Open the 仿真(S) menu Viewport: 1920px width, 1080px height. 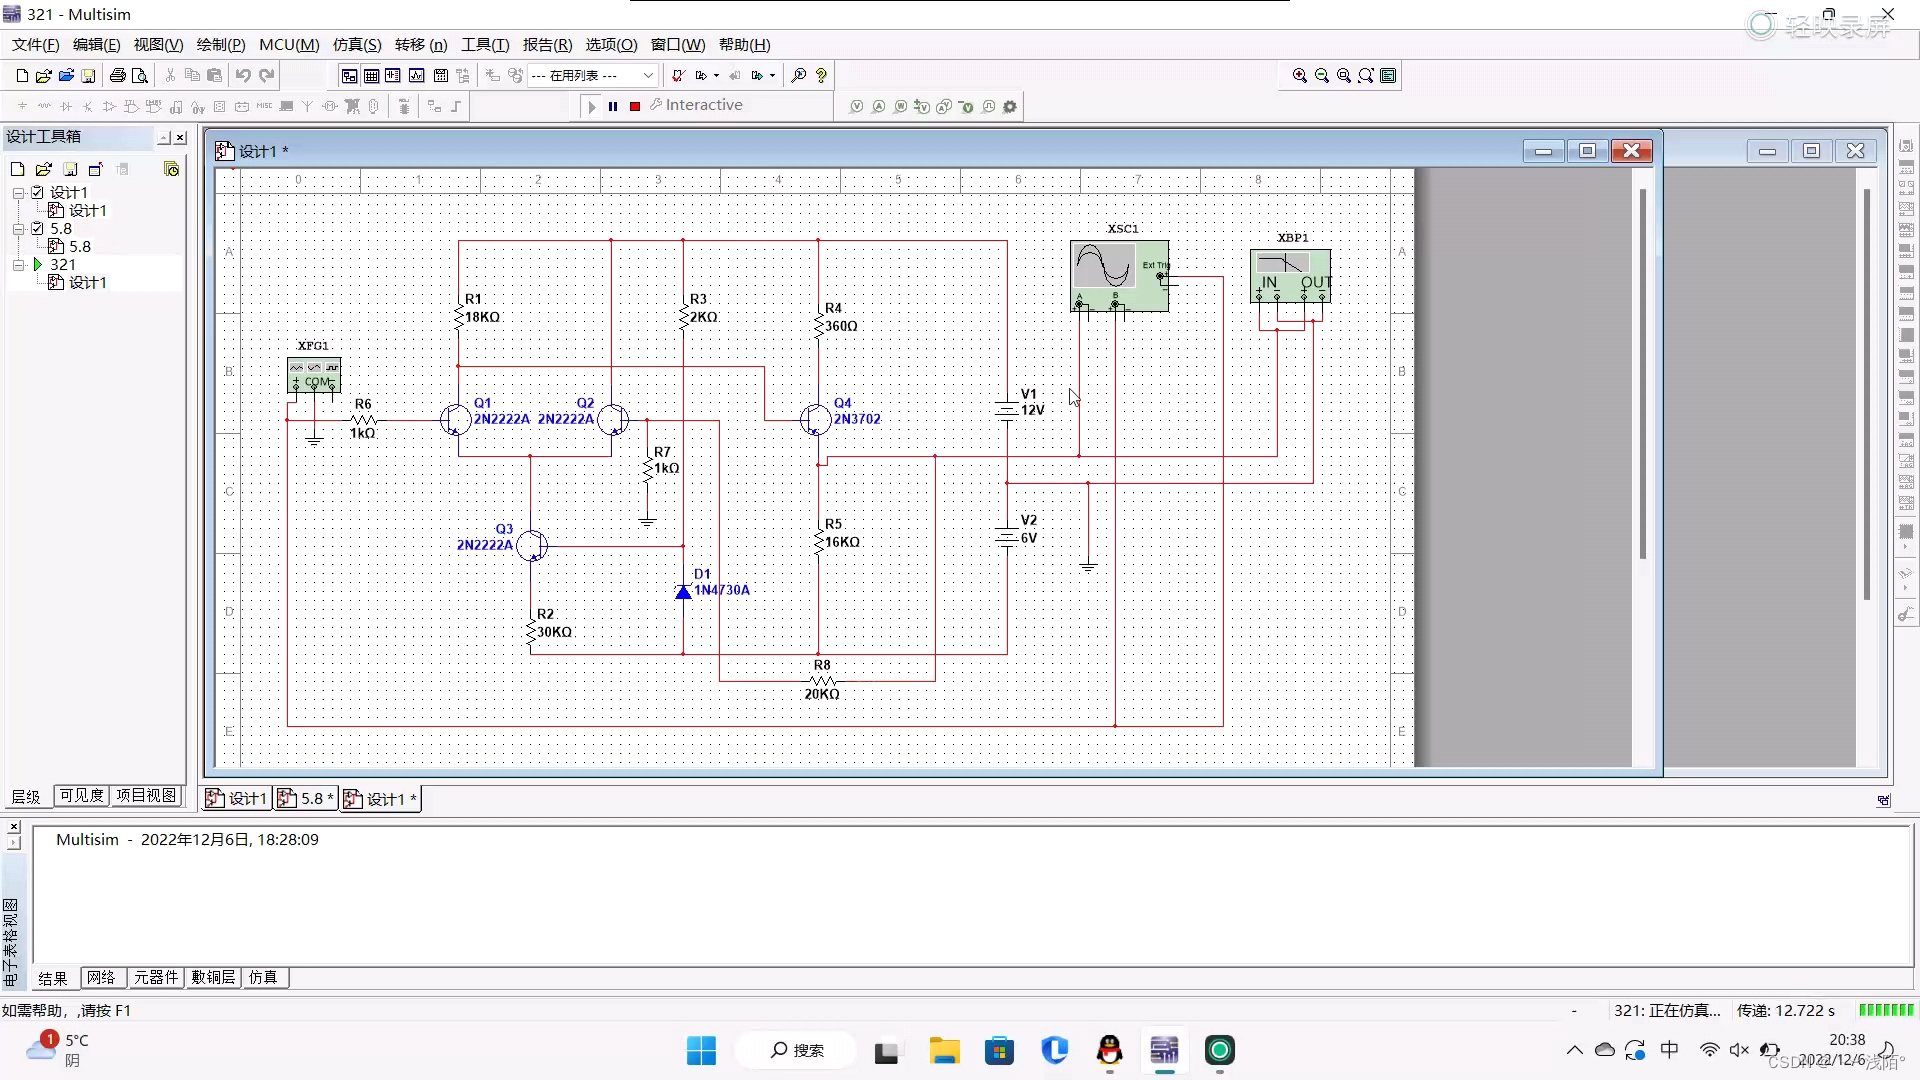355,45
